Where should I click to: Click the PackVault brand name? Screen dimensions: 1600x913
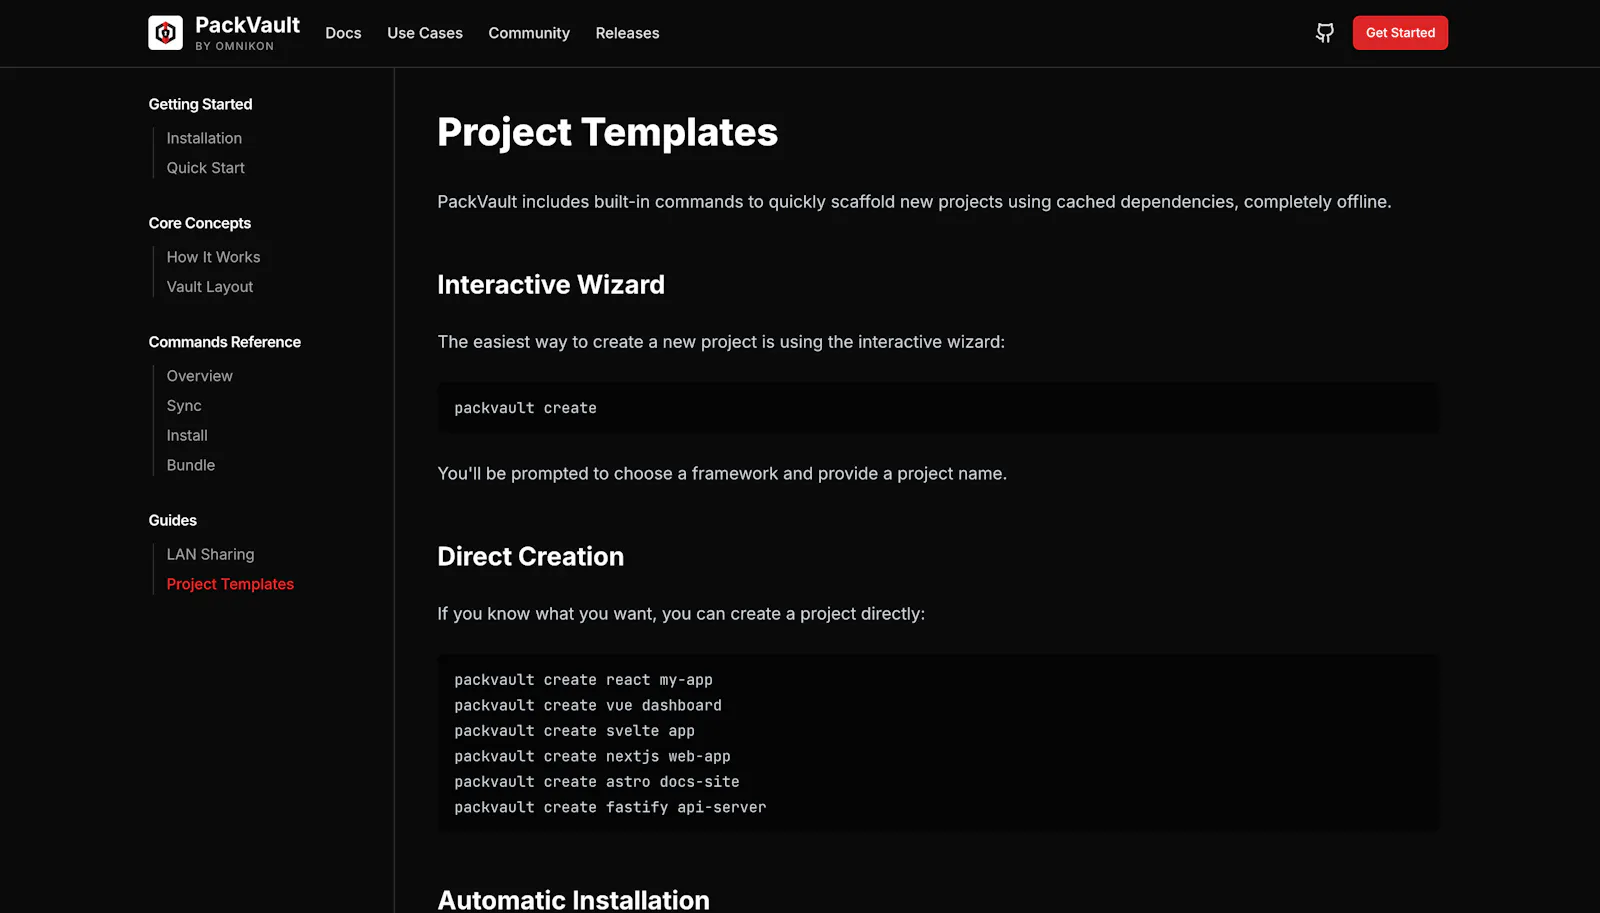[247, 25]
